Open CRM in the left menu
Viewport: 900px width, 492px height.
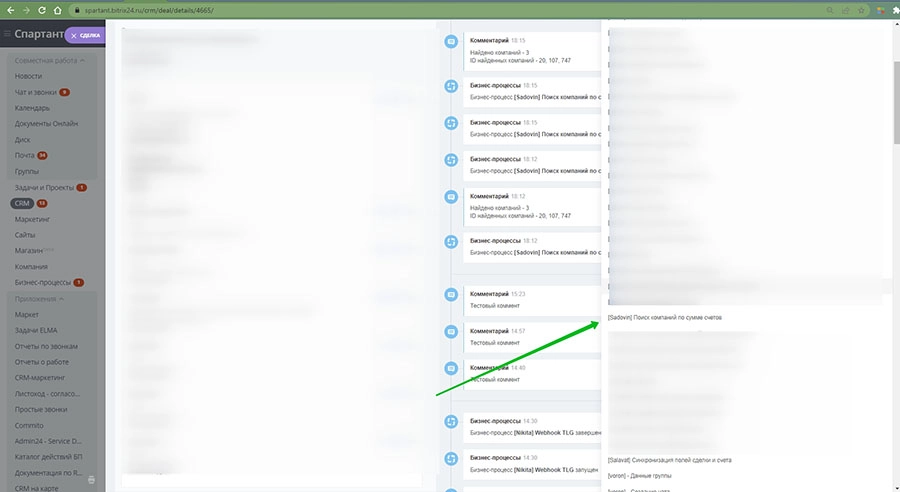pos(22,203)
